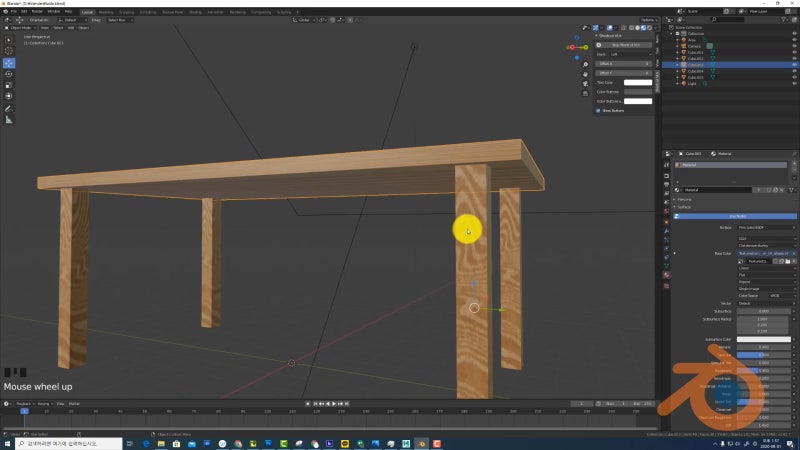Open the outliner filter dropdown

tap(785, 19)
